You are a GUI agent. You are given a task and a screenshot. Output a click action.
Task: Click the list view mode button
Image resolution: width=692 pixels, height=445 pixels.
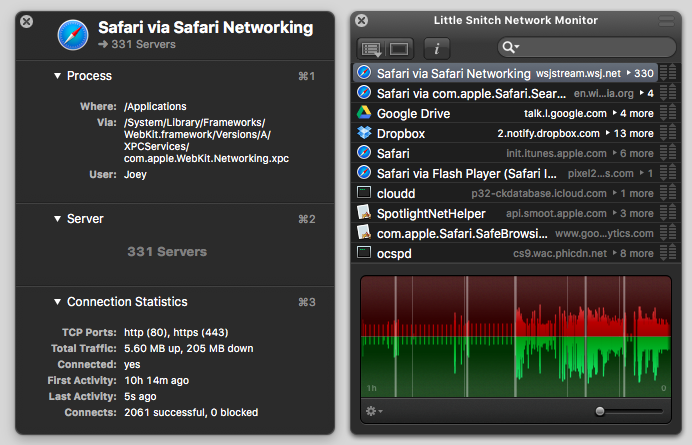(371, 49)
